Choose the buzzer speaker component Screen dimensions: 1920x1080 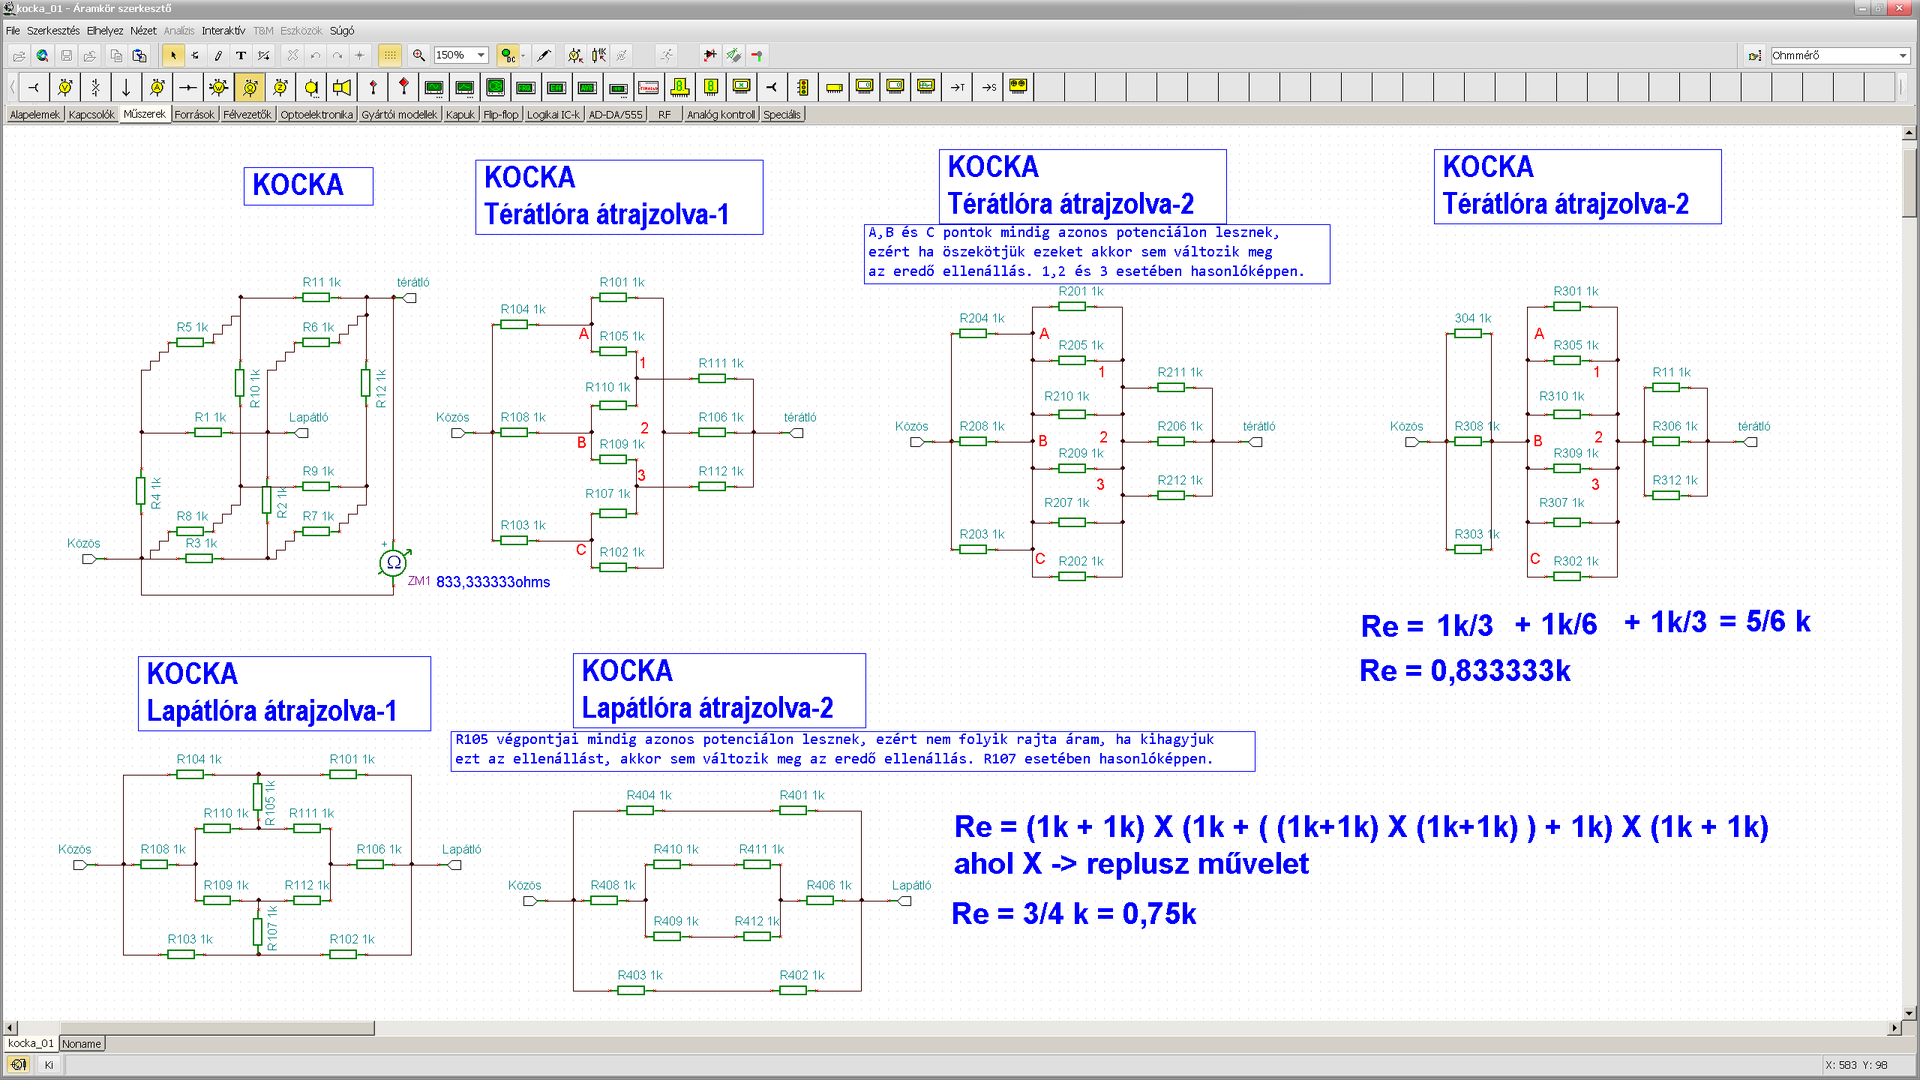342,88
